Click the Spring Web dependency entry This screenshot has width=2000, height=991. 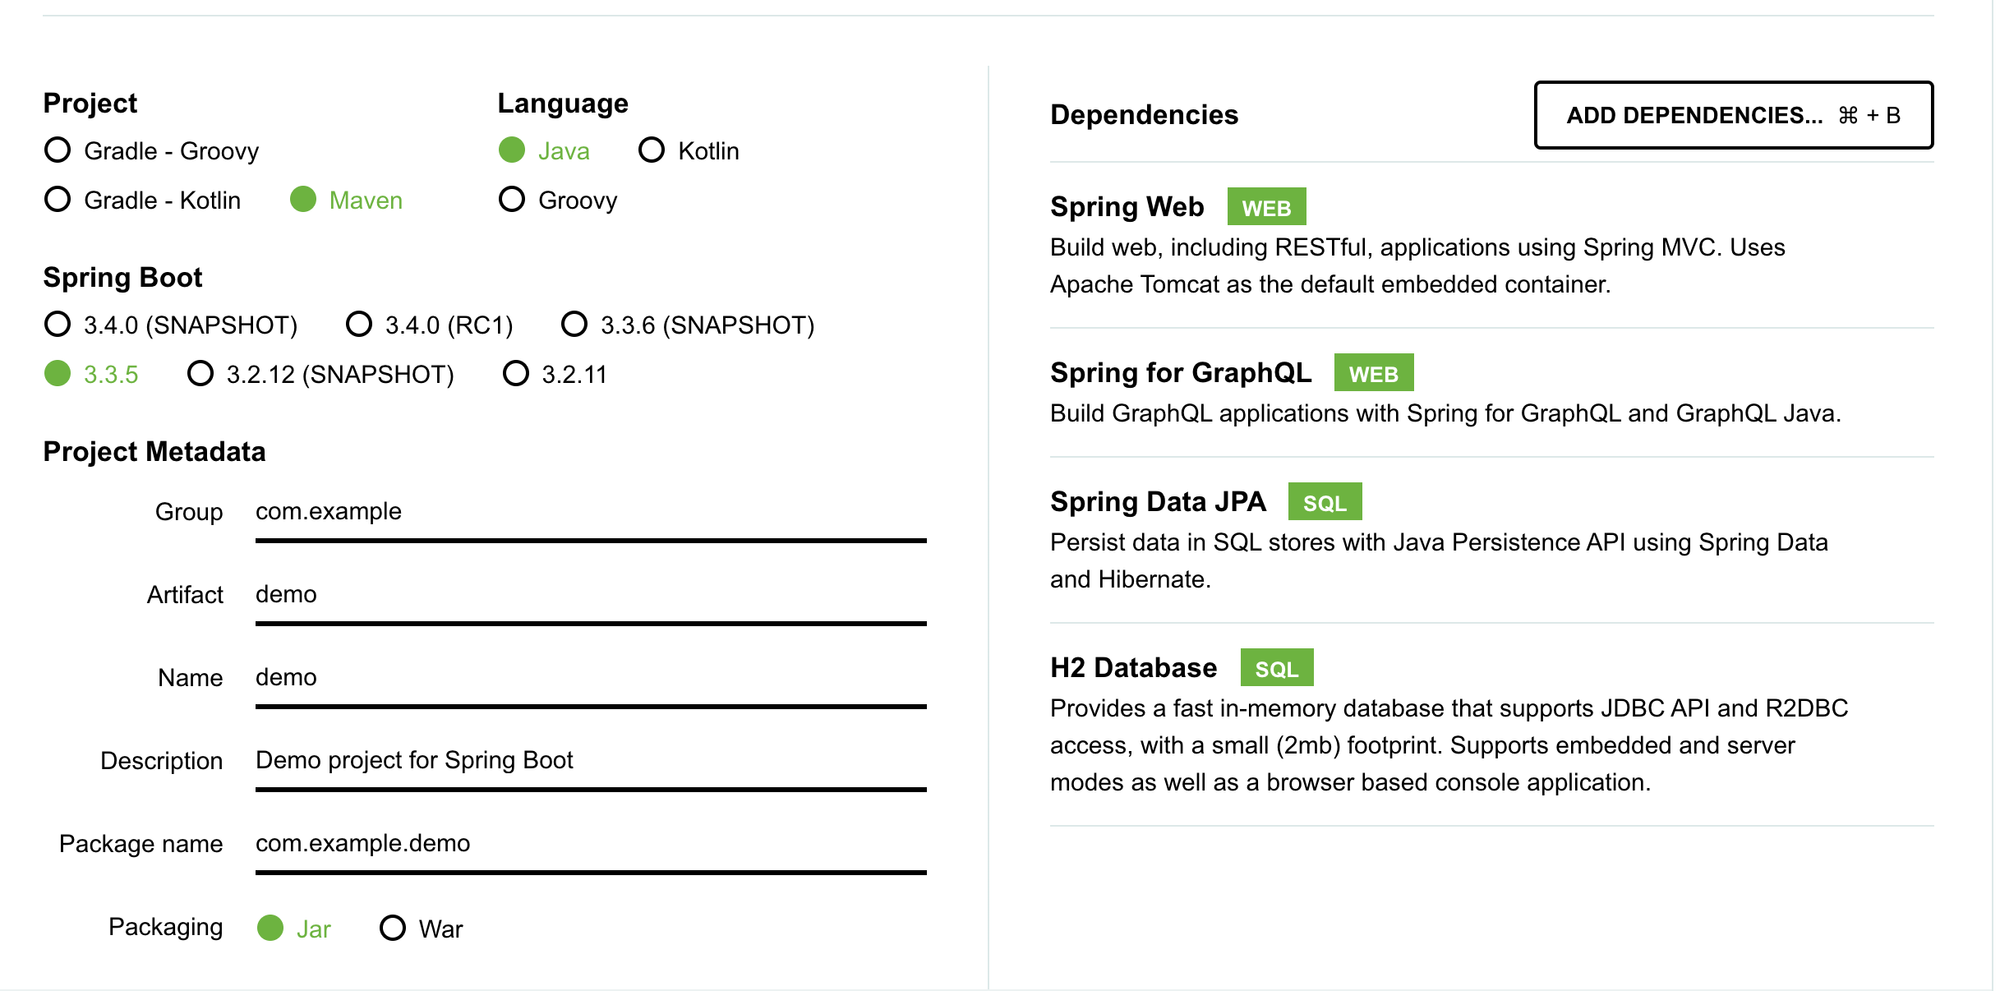point(1127,207)
